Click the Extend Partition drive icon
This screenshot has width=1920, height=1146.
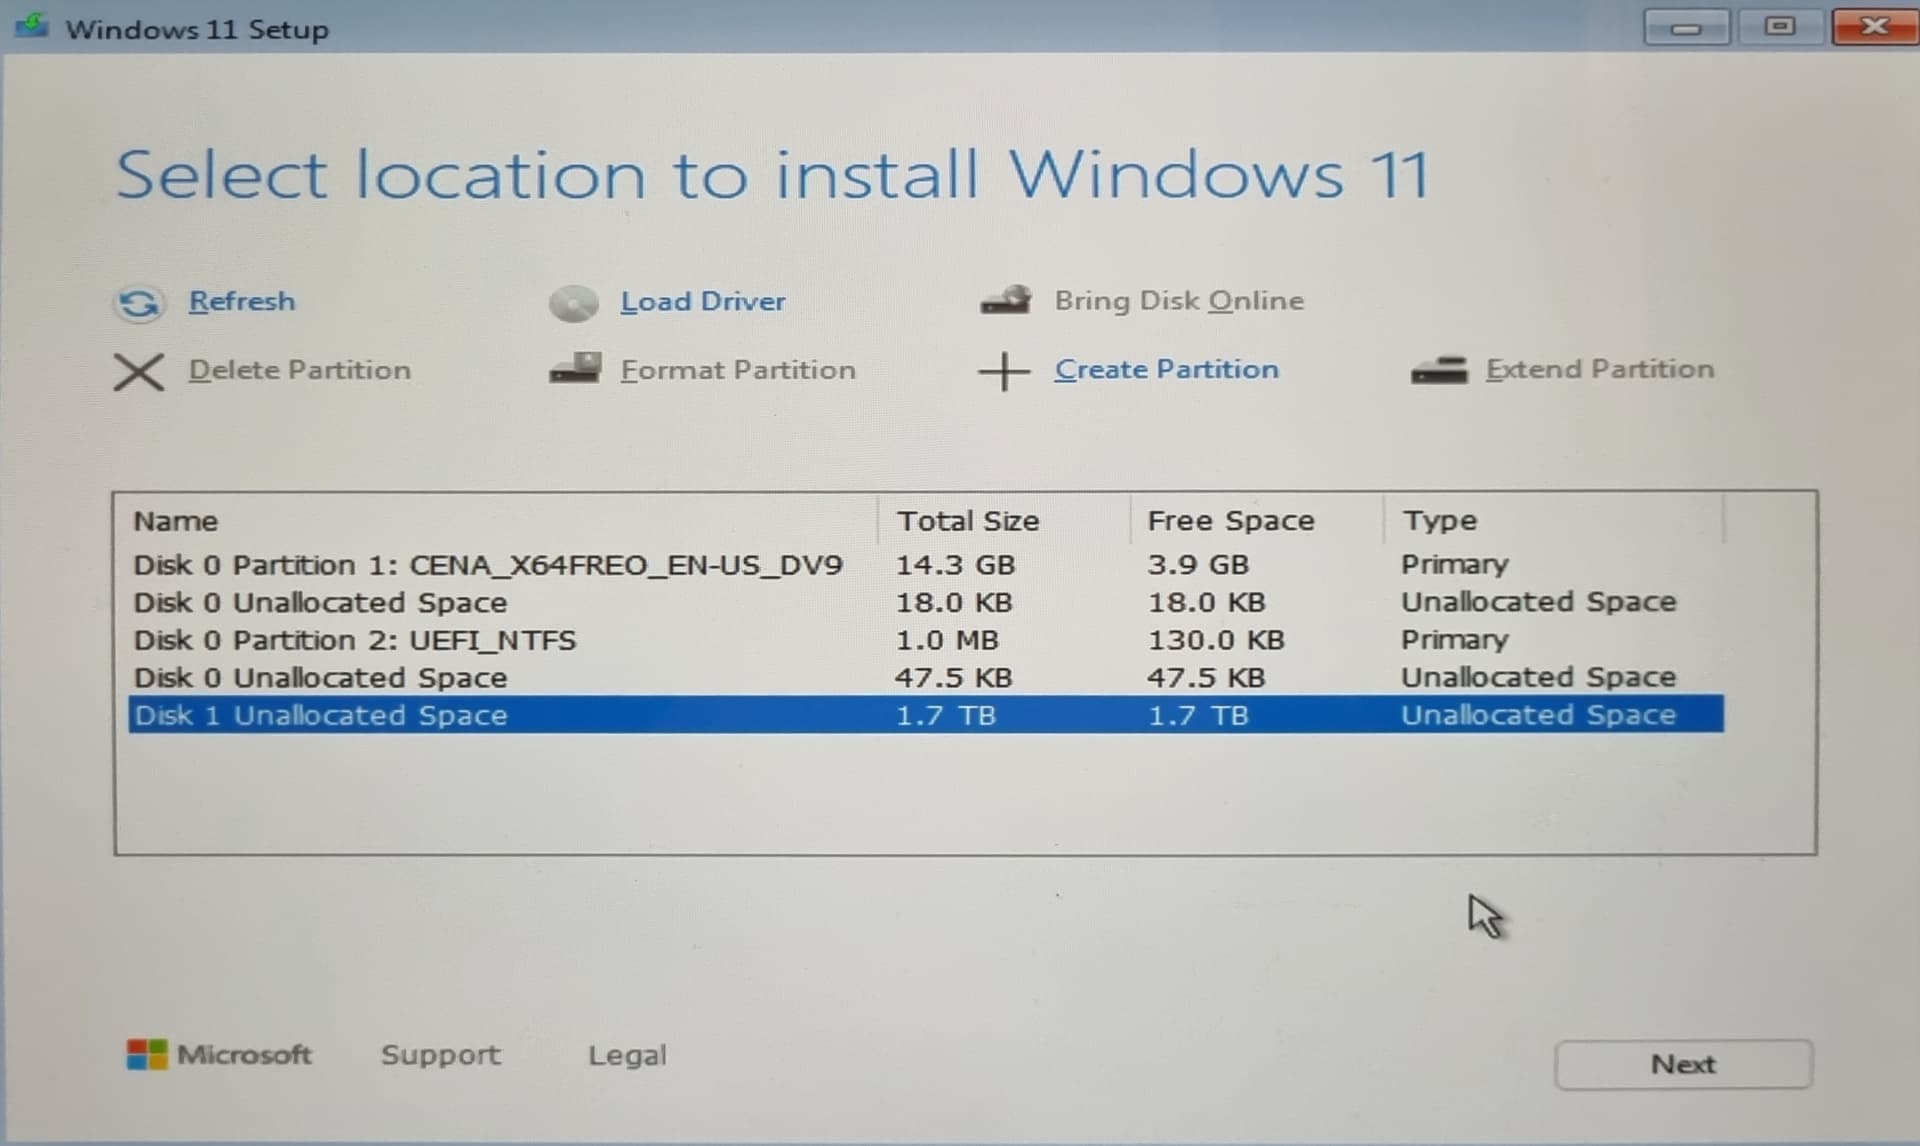click(1439, 370)
